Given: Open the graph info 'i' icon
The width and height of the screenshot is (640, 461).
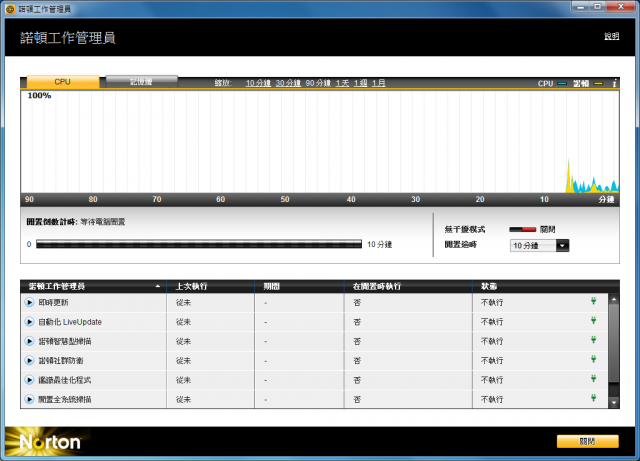Looking at the screenshot, I should (x=614, y=83).
